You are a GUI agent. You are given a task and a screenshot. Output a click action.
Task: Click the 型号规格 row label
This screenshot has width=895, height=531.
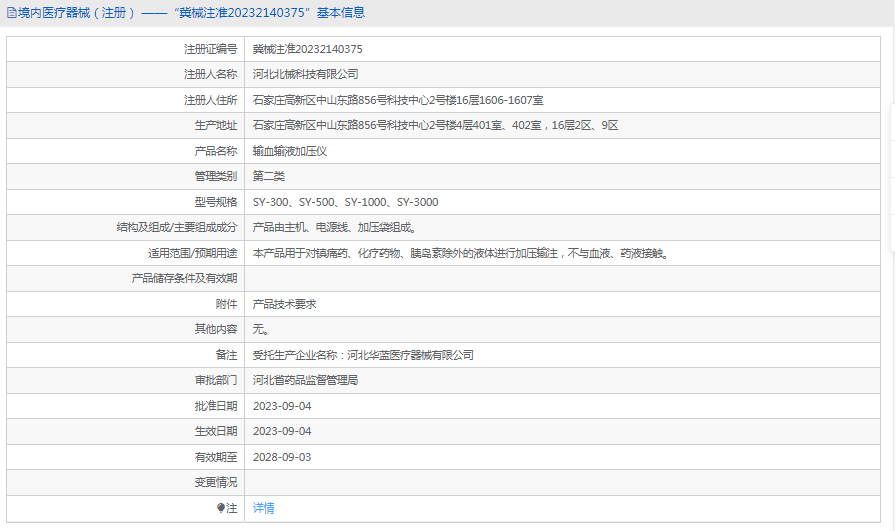click(215, 202)
